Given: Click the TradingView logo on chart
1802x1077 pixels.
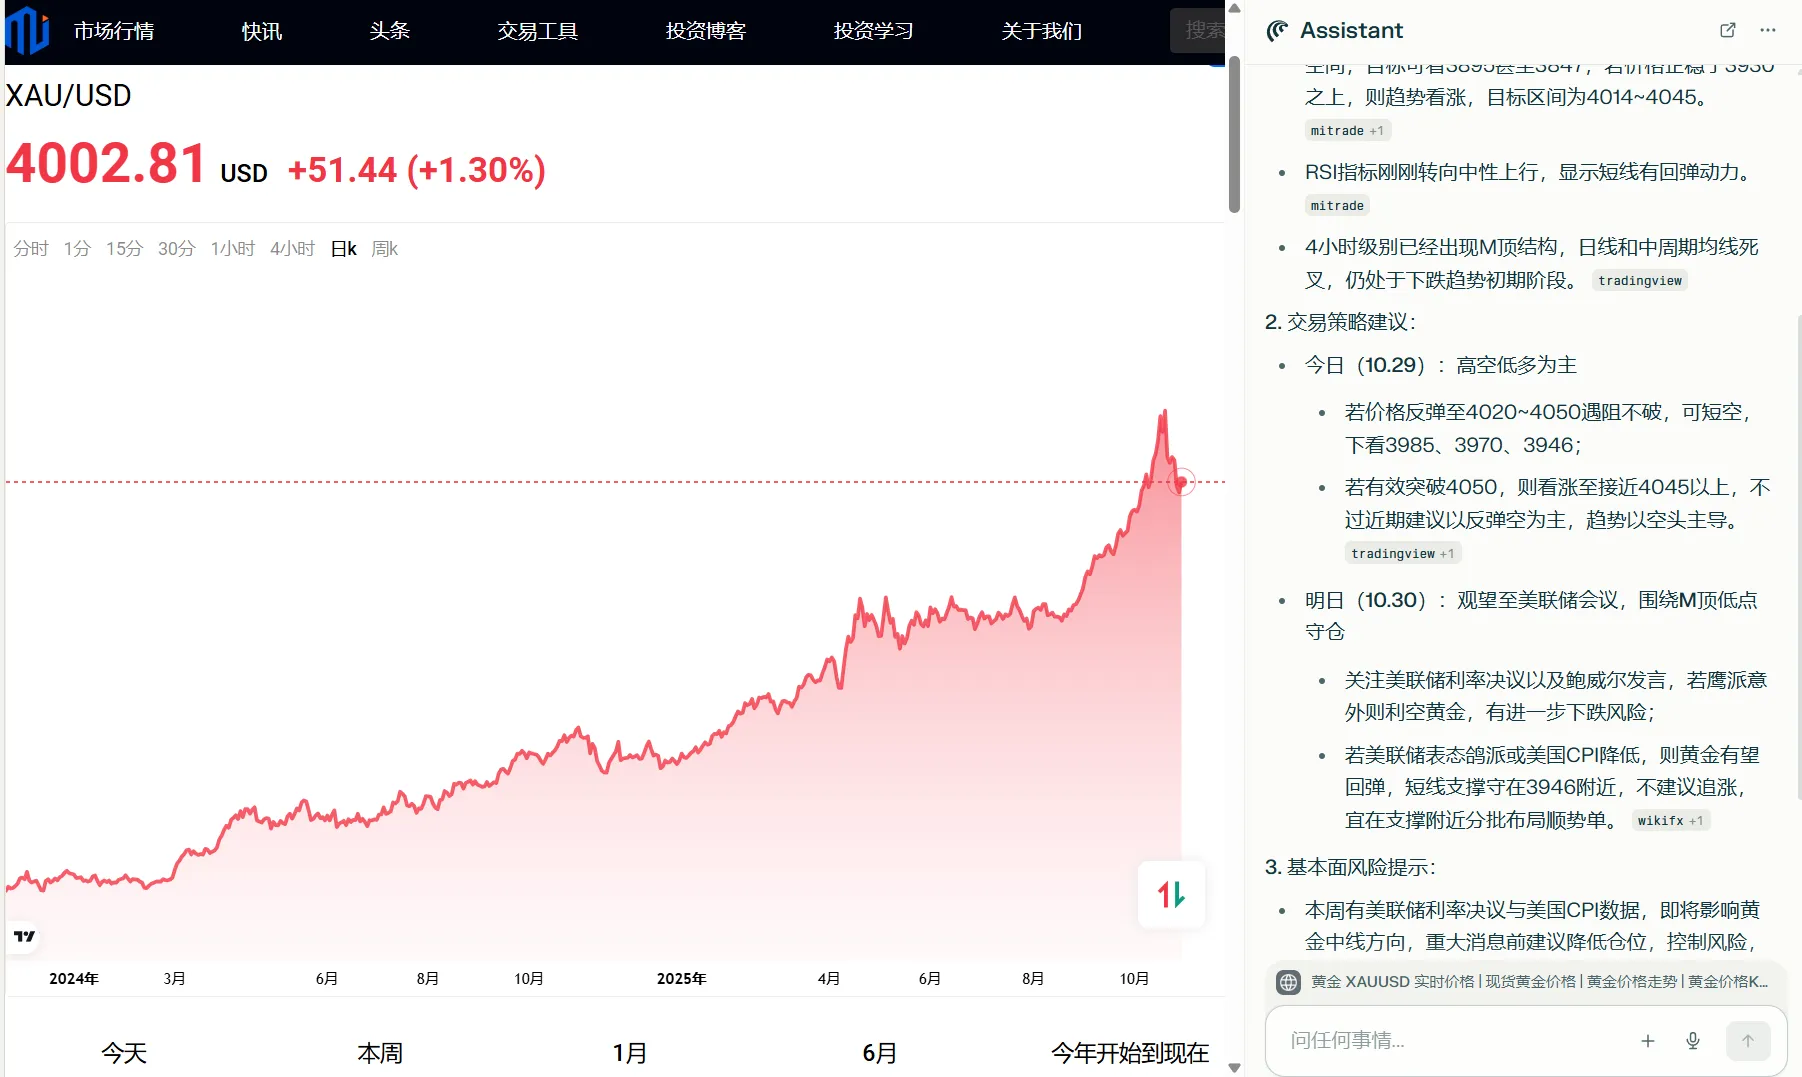Looking at the screenshot, I should (24, 936).
